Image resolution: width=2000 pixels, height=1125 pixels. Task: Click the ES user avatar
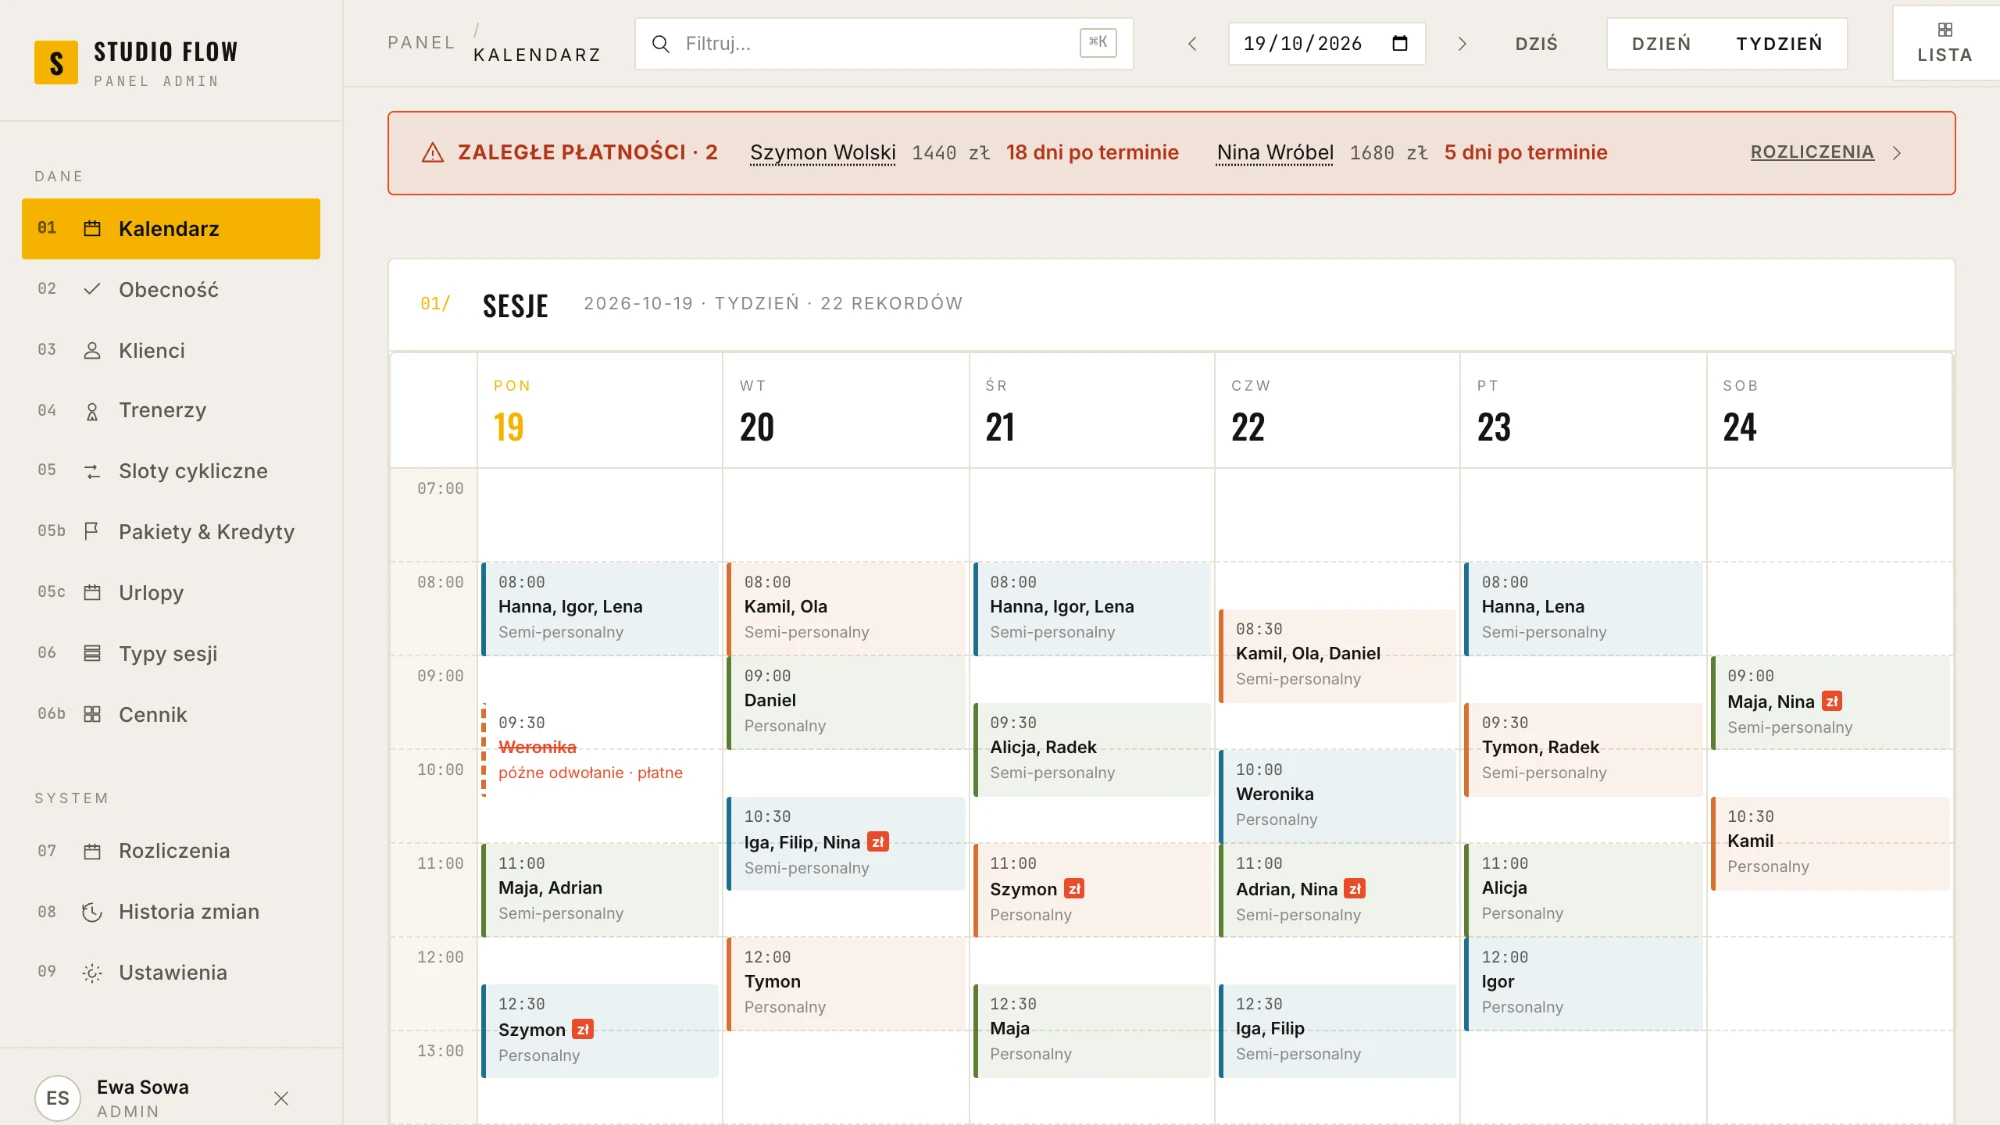pyautogui.click(x=57, y=1098)
